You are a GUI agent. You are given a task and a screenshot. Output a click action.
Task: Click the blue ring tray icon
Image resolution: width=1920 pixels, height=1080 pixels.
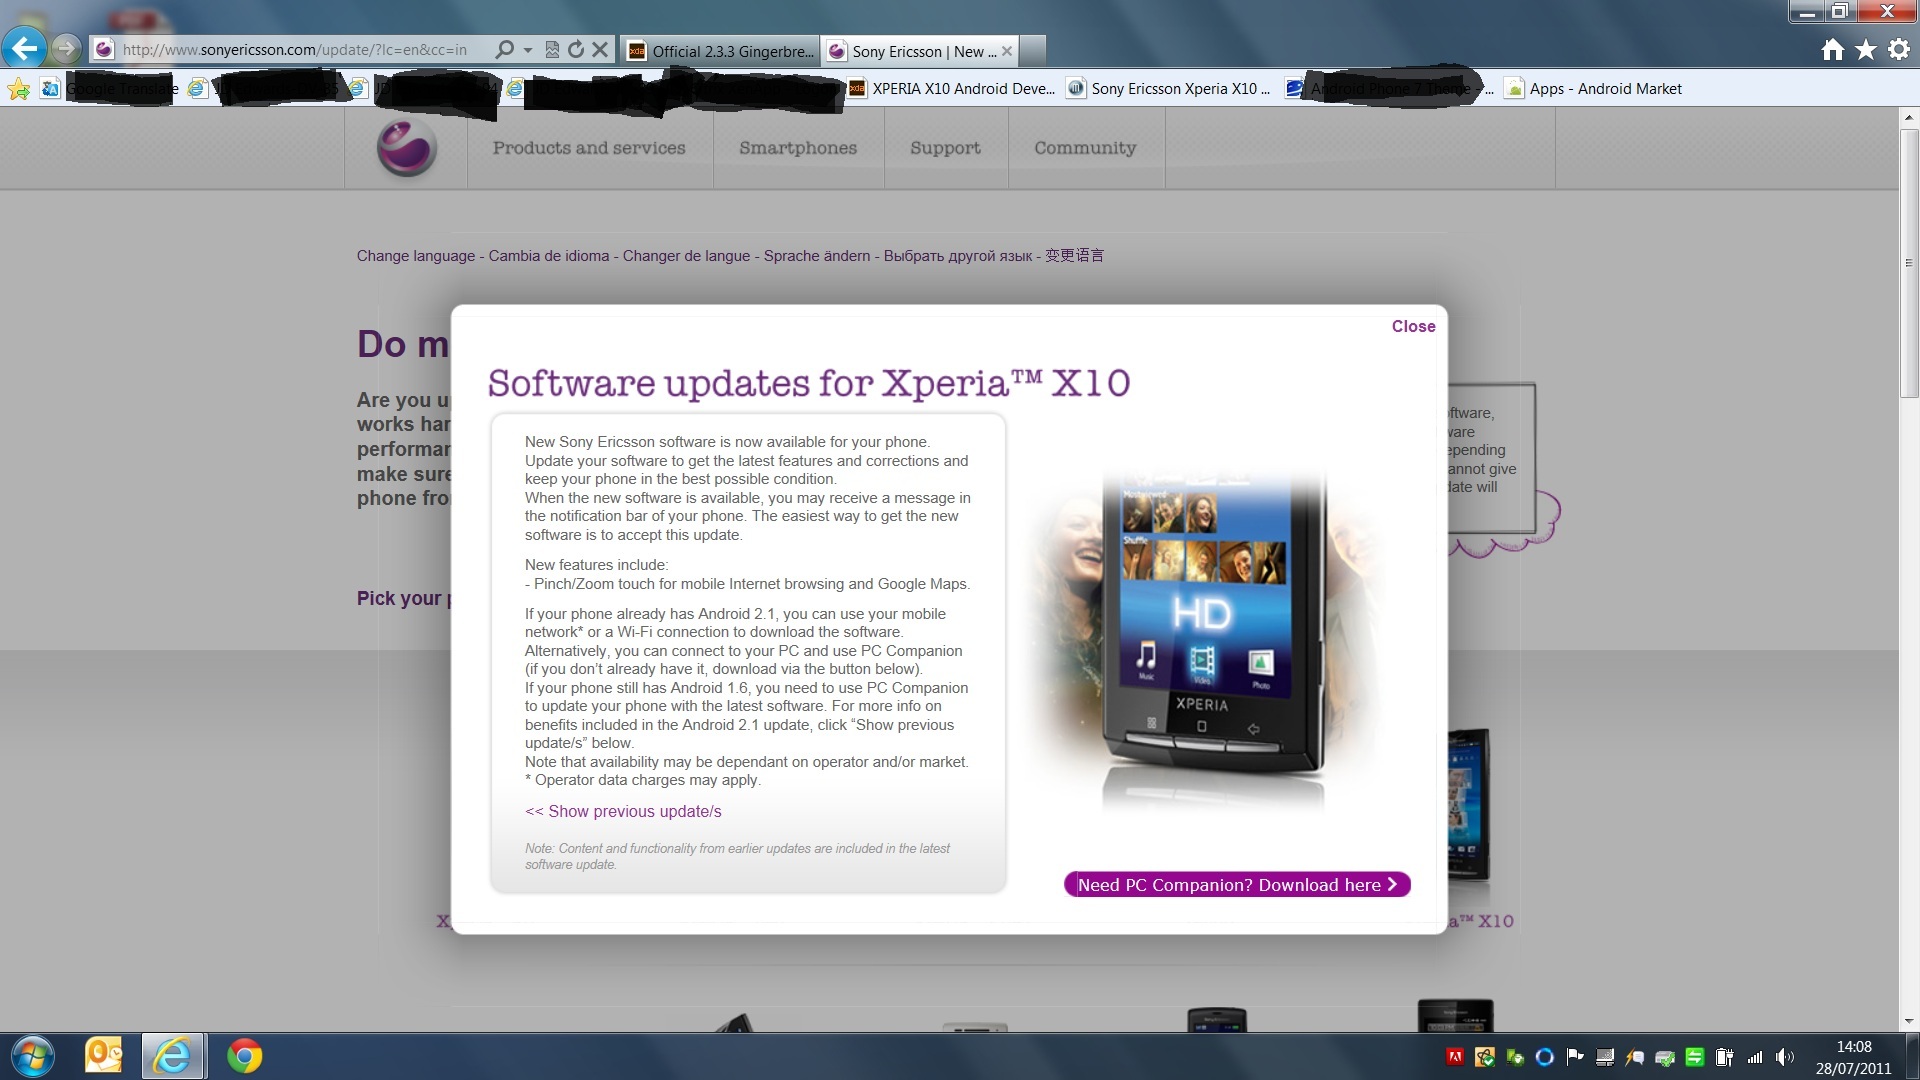pyautogui.click(x=1544, y=1057)
